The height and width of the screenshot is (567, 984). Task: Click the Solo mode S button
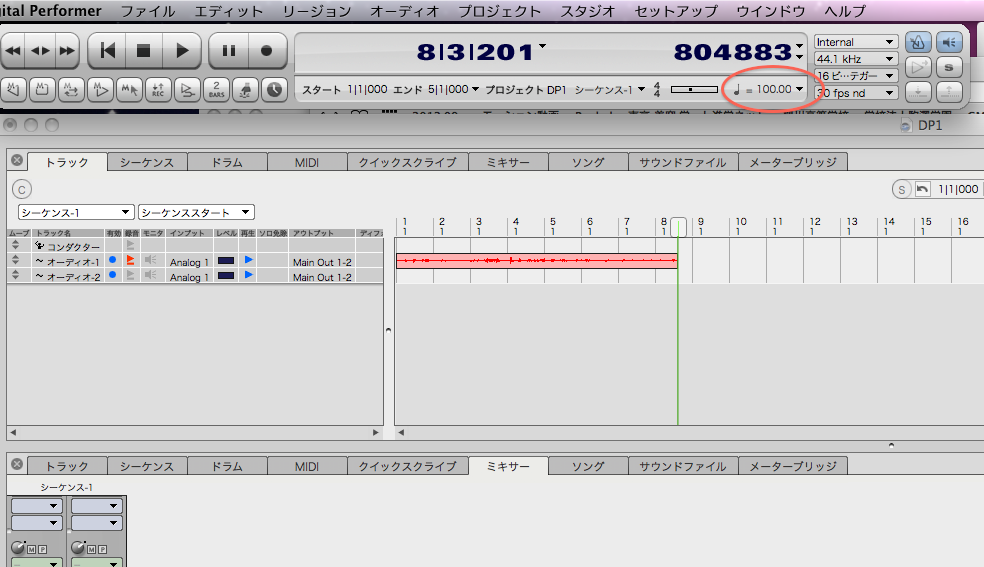(949, 66)
